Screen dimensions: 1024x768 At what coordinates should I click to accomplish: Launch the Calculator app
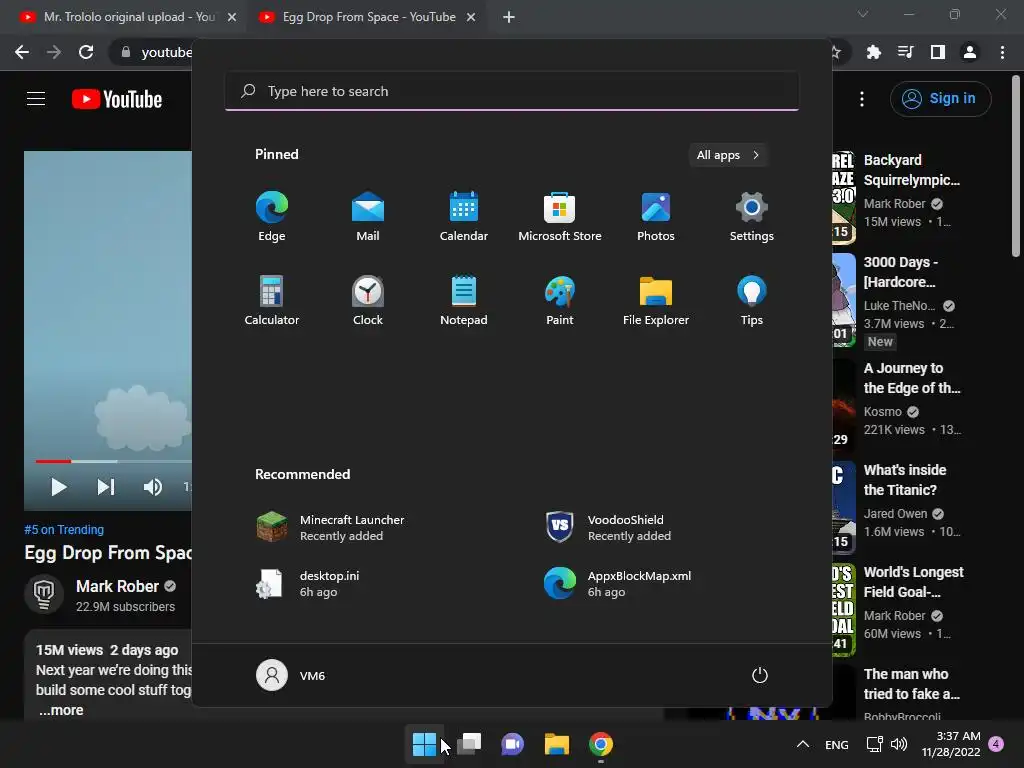tap(272, 300)
